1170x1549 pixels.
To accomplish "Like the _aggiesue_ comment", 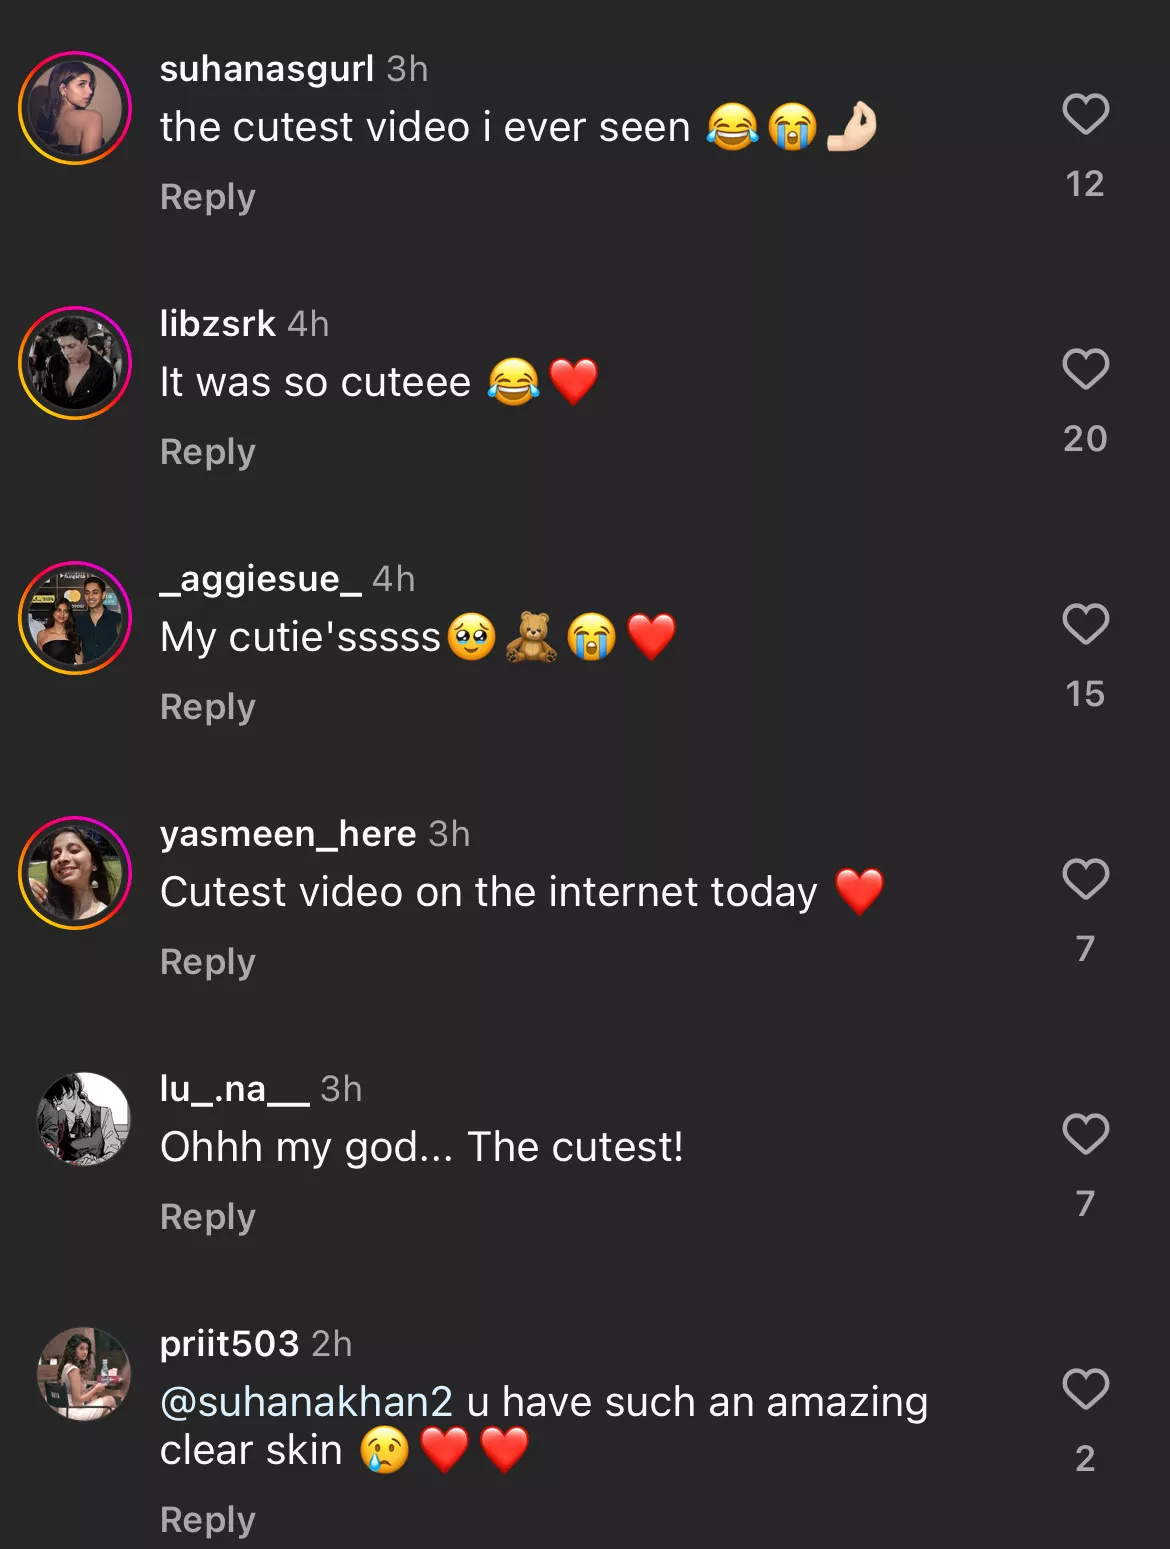I will pos(1085,624).
